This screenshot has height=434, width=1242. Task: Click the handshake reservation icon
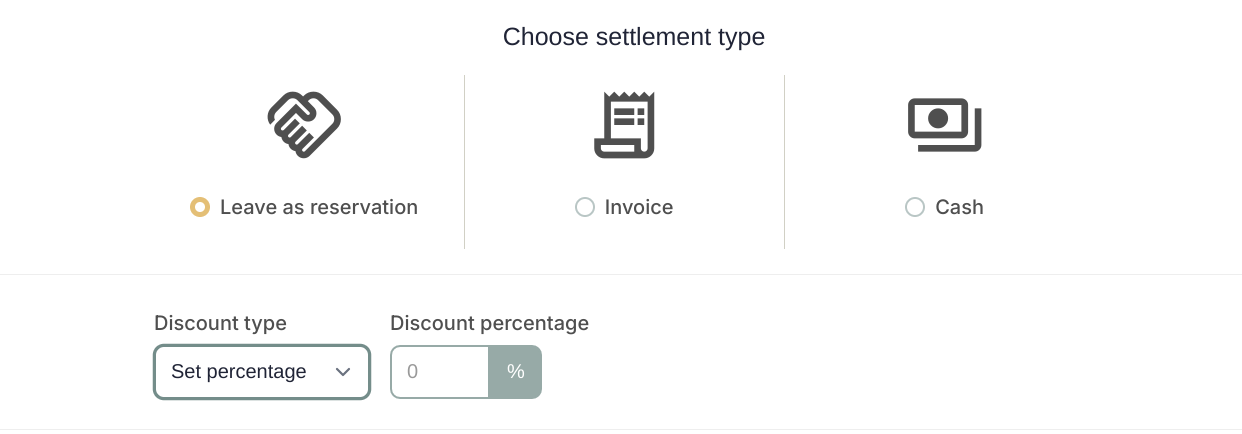(x=304, y=125)
